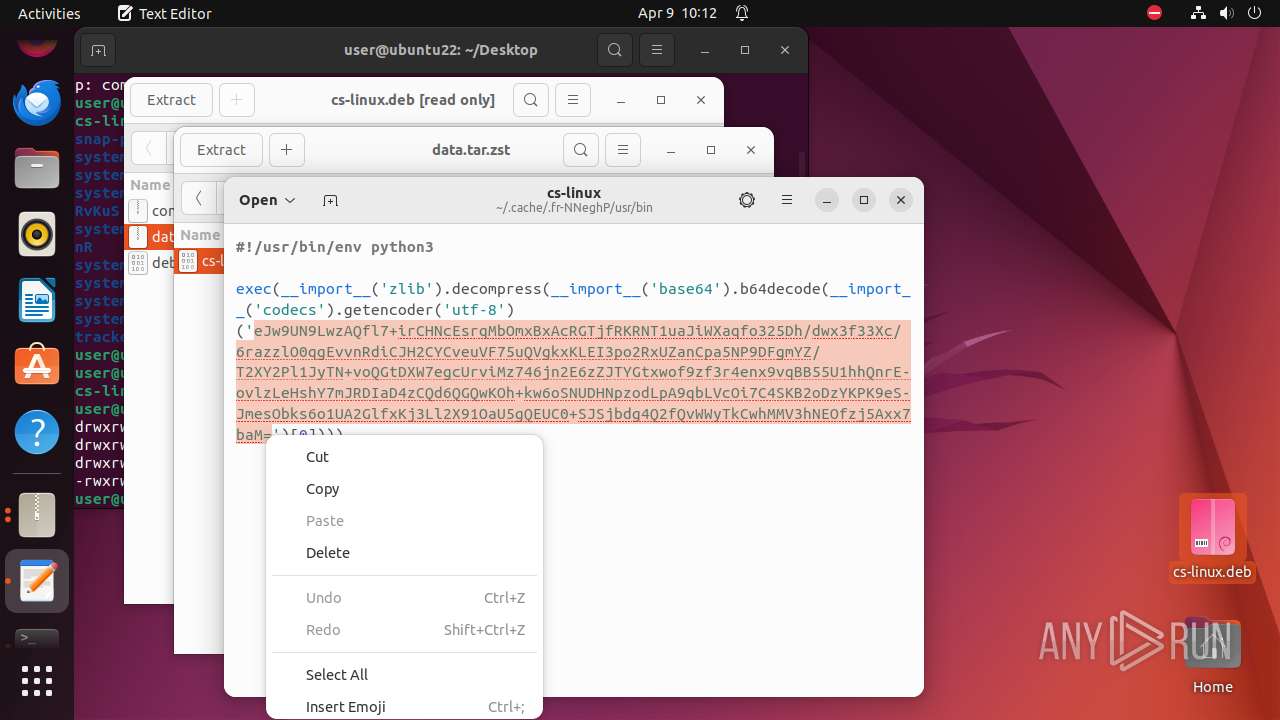The width and height of the screenshot is (1280, 720).
Task: Create new tab icon in Text Editor header
Action: pos(330,200)
